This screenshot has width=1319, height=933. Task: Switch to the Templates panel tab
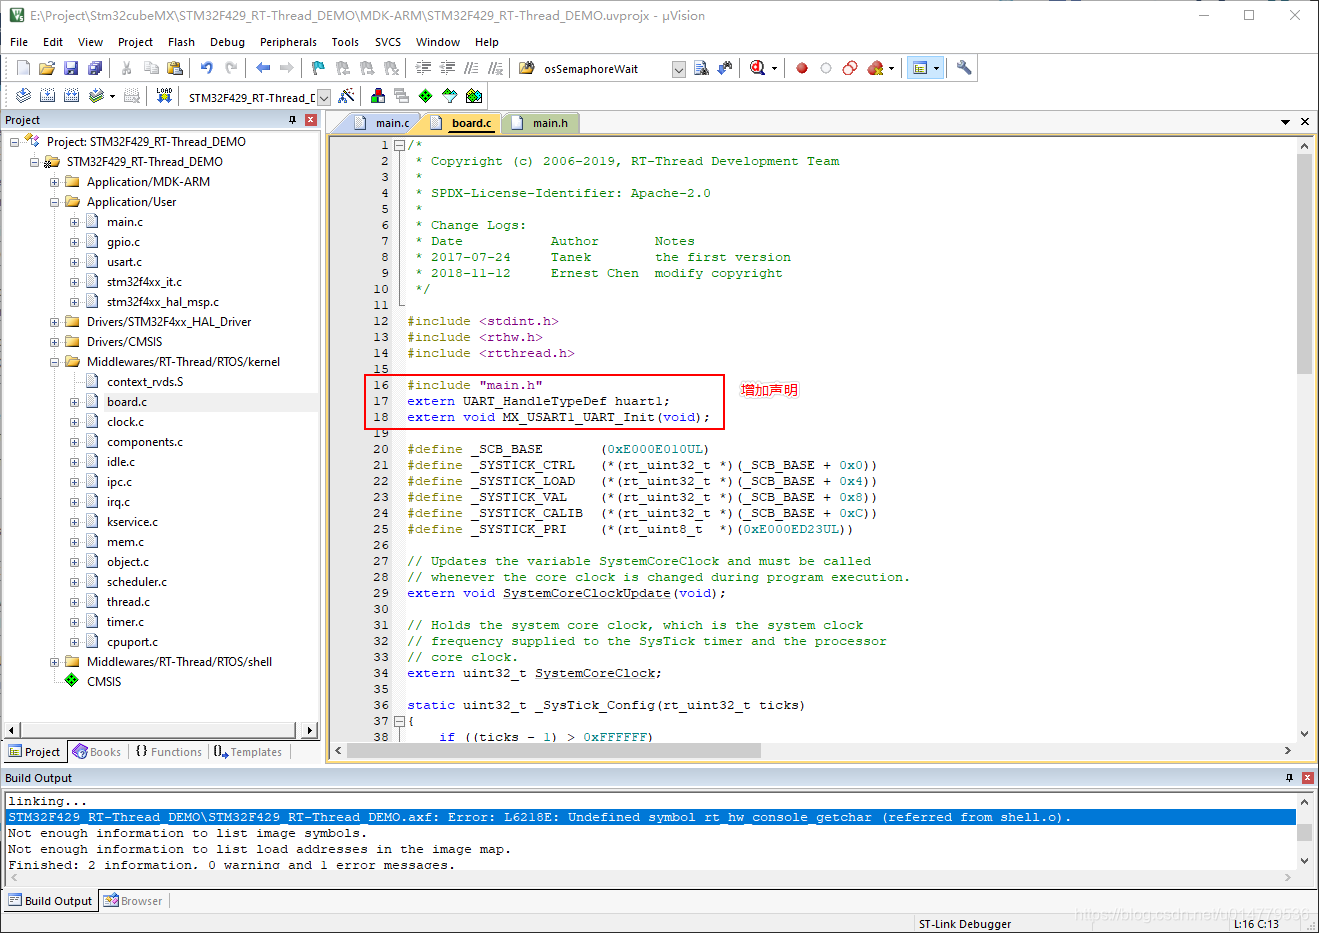(248, 752)
